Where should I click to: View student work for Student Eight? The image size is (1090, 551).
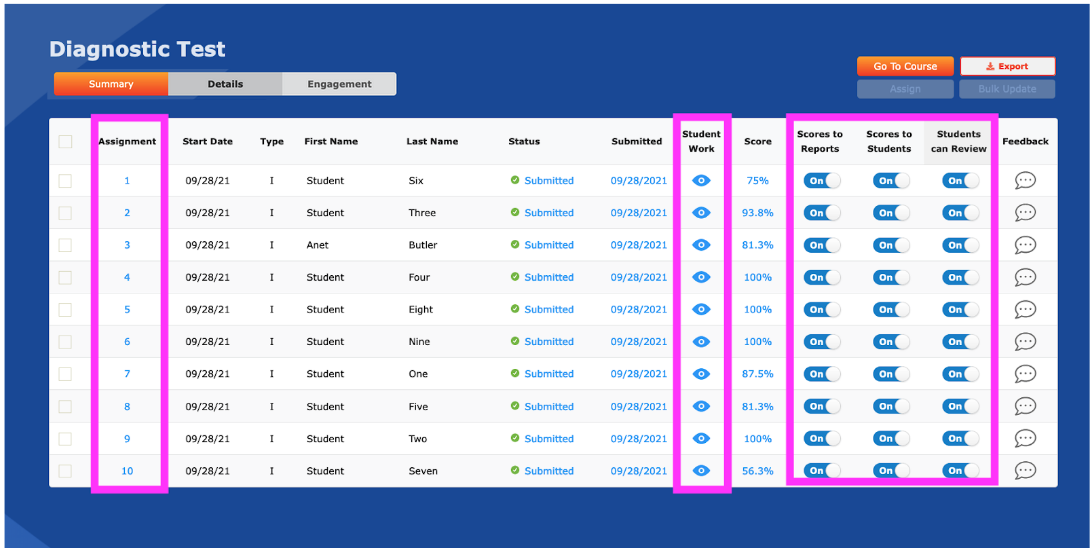(701, 309)
